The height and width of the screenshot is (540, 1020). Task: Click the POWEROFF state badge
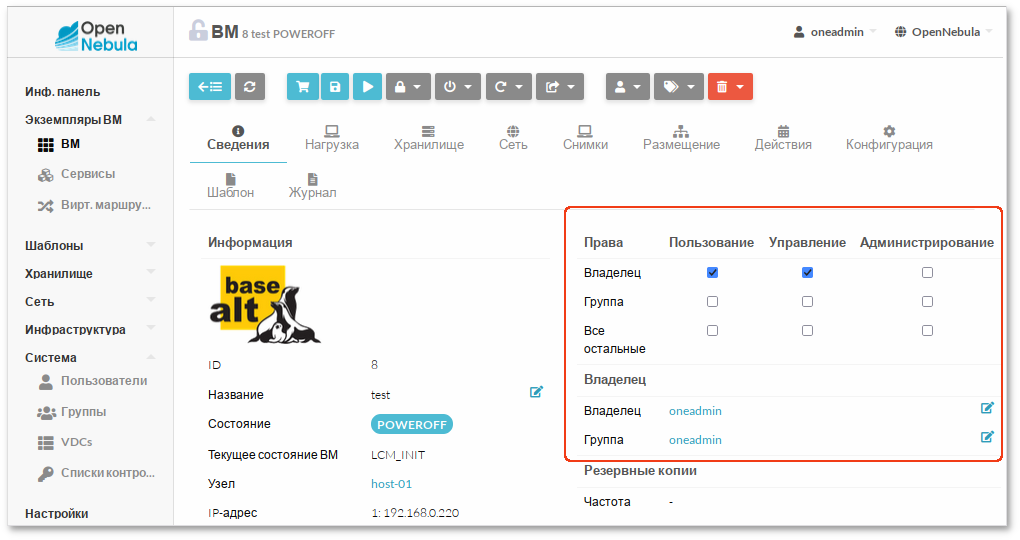tap(412, 424)
